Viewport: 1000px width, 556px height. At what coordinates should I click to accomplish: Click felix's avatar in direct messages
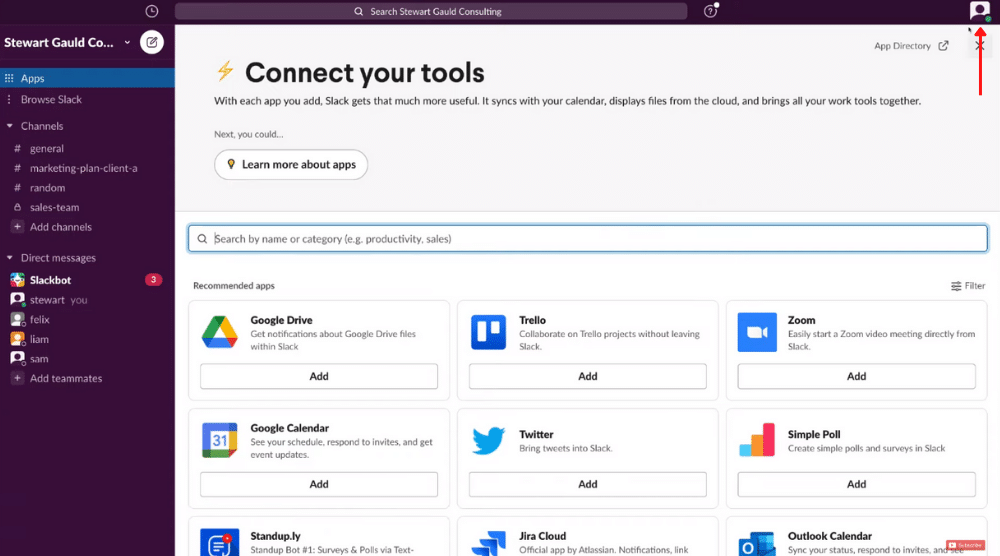(x=17, y=319)
